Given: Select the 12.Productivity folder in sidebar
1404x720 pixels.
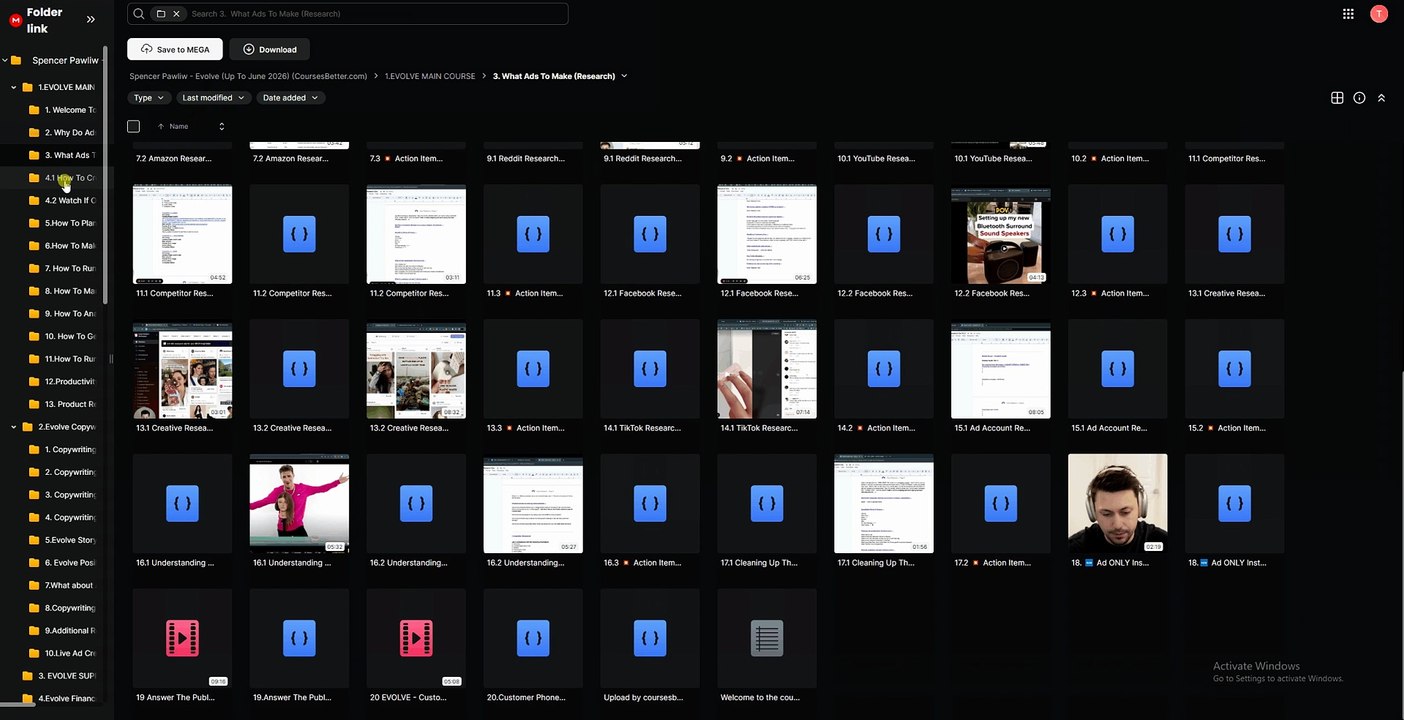Looking at the screenshot, I should (x=62, y=382).
